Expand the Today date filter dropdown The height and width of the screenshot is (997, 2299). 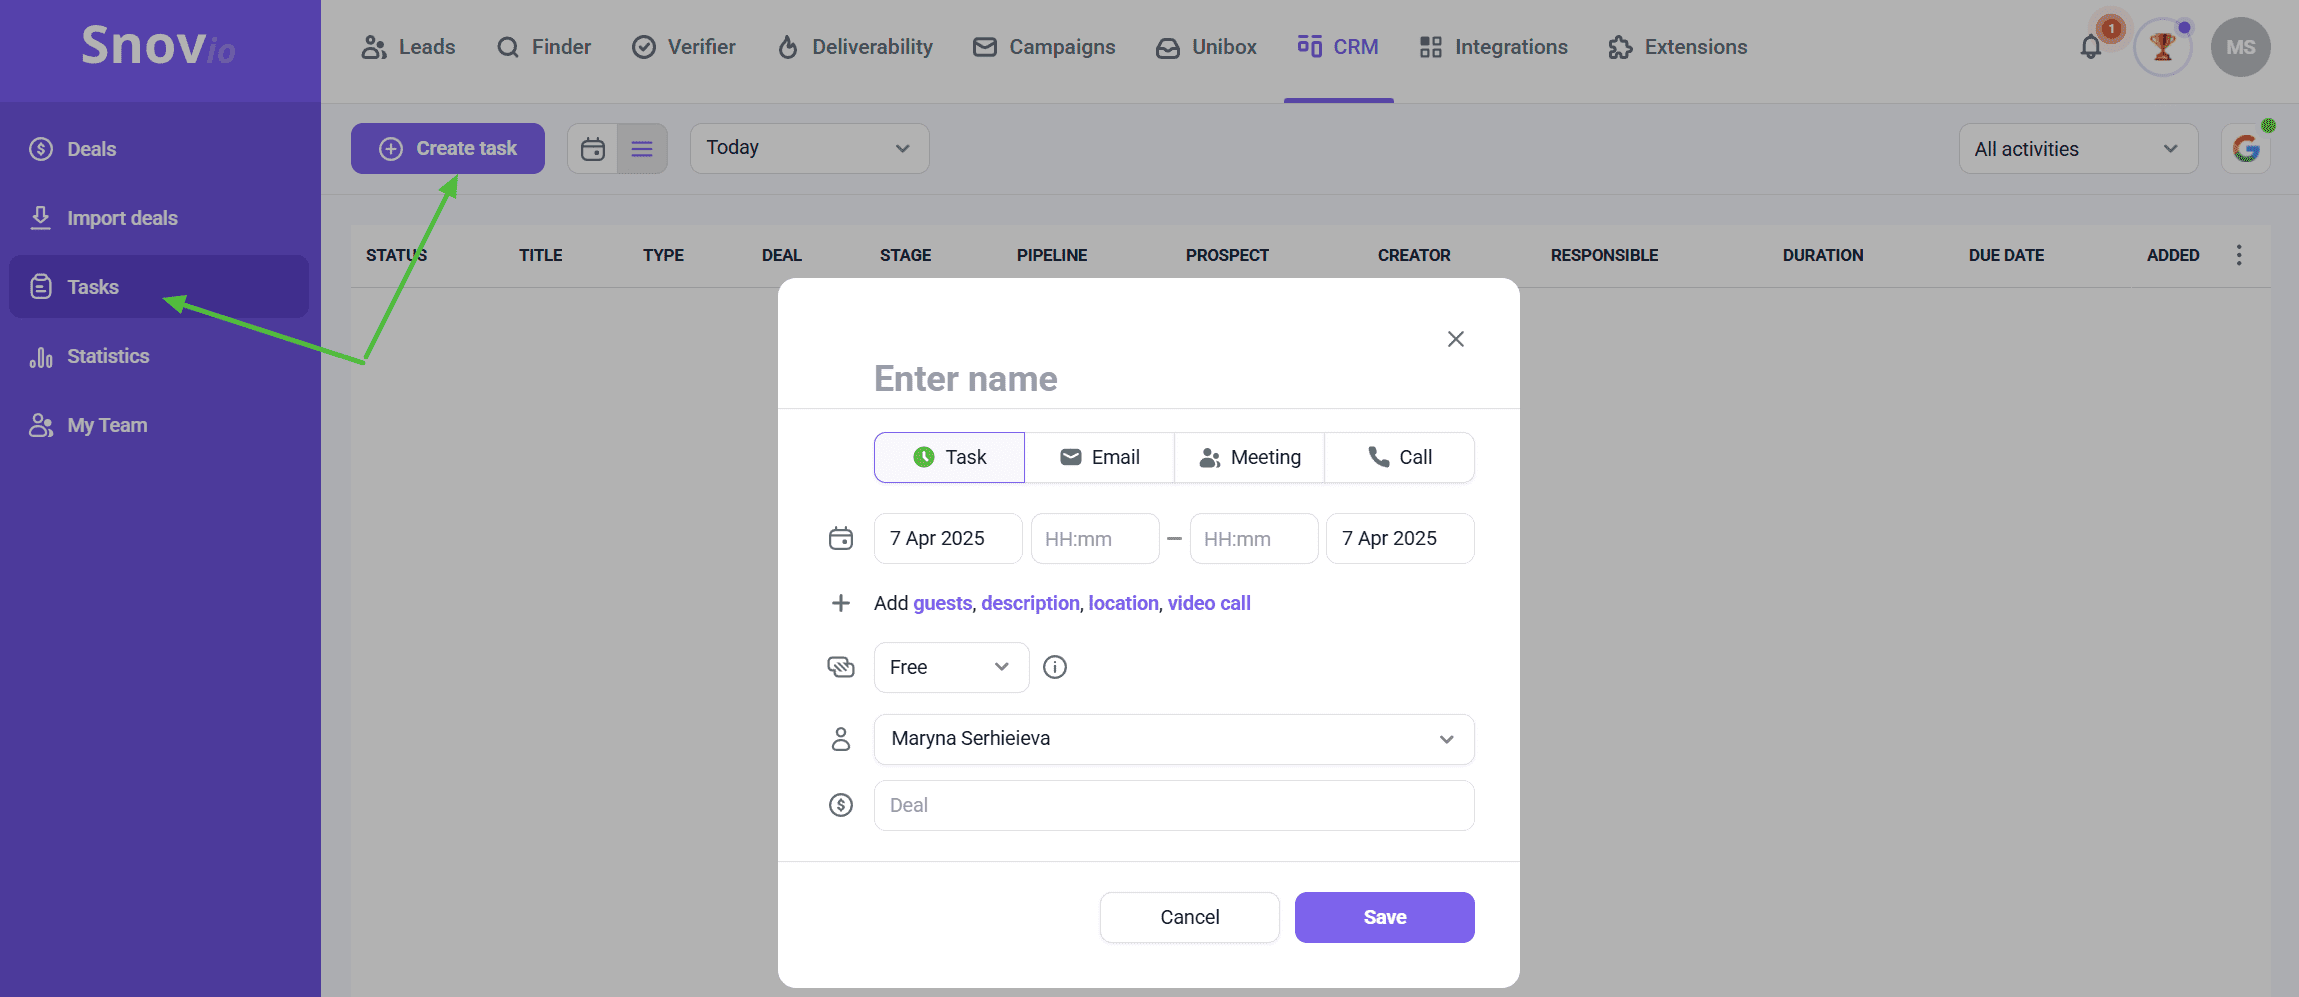pos(809,148)
